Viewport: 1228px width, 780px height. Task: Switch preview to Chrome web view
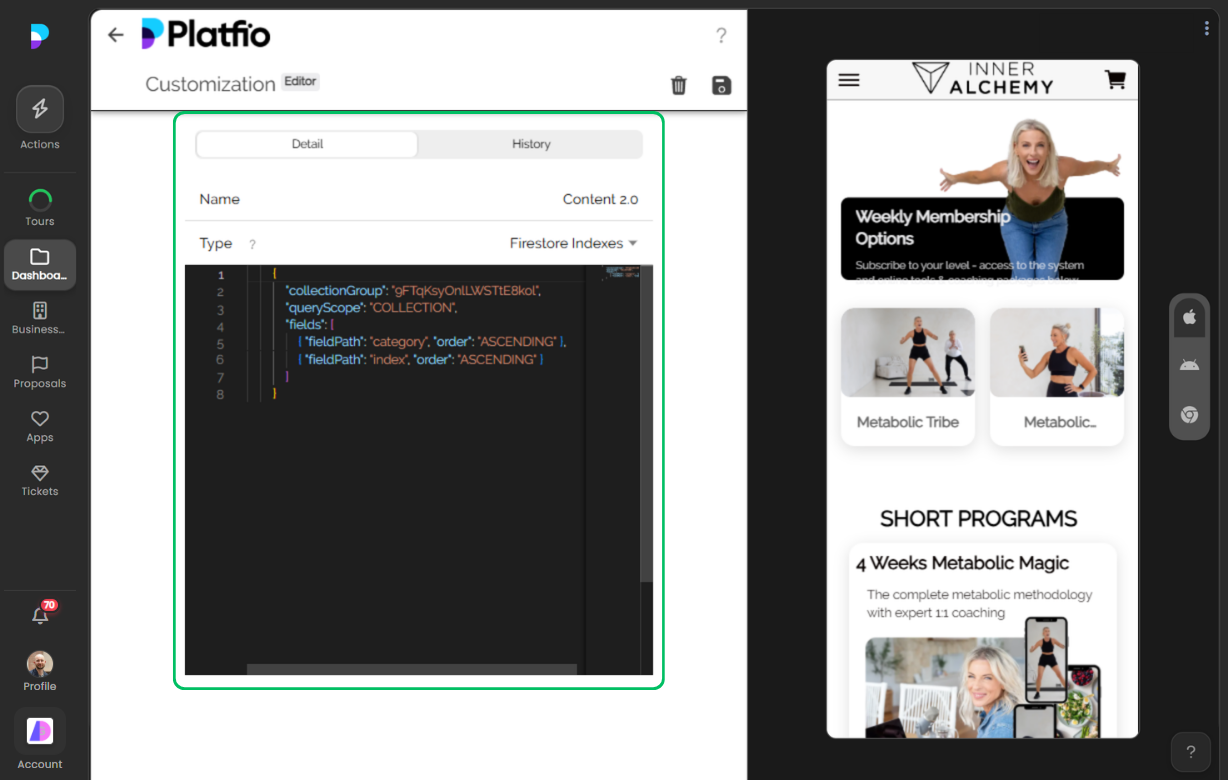pyautogui.click(x=1189, y=414)
